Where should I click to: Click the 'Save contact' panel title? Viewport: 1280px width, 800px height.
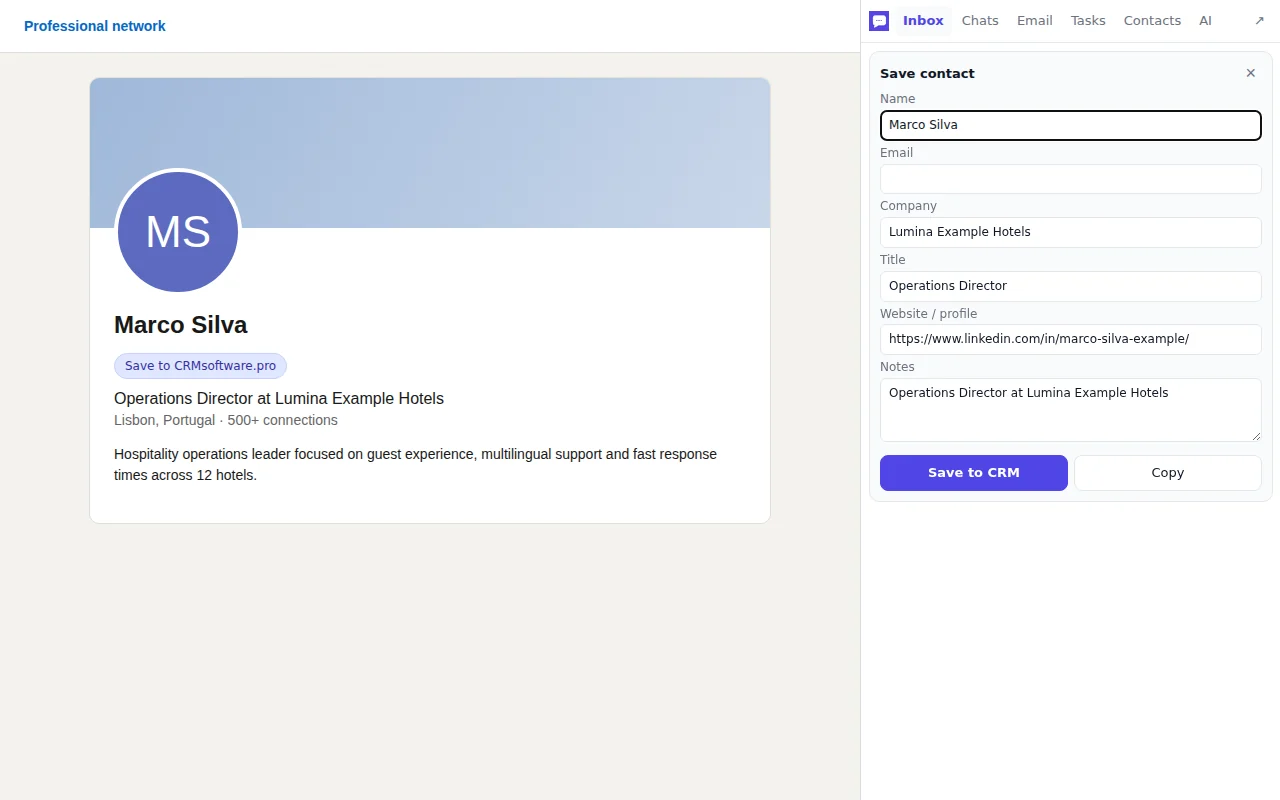point(927,73)
